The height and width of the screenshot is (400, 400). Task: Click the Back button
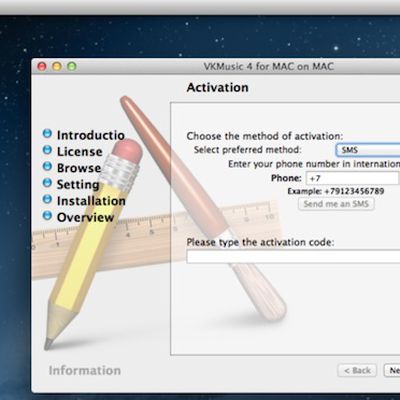[357, 370]
